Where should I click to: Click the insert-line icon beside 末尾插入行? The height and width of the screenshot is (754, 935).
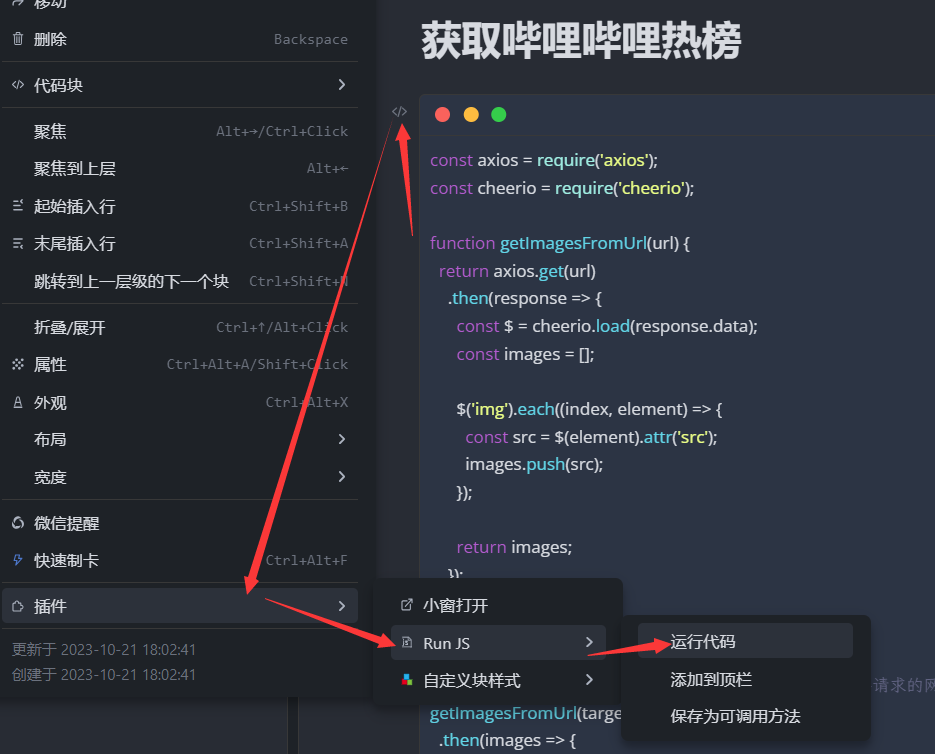(18, 243)
